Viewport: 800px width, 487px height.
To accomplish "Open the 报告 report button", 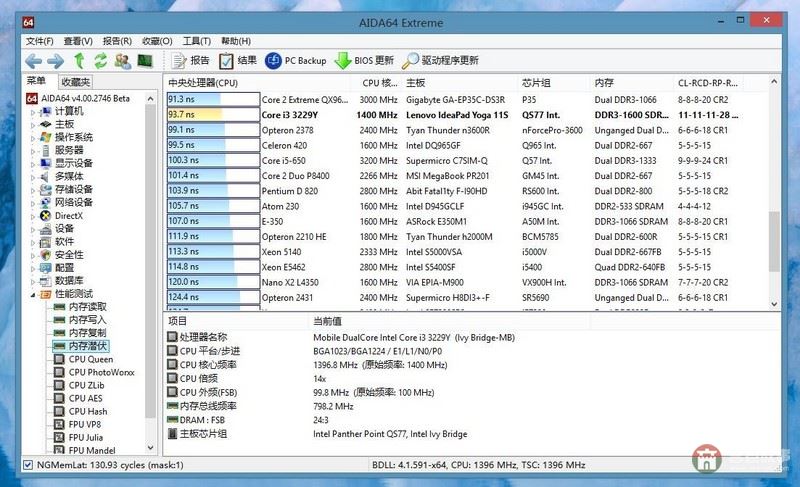I will click(190, 61).
